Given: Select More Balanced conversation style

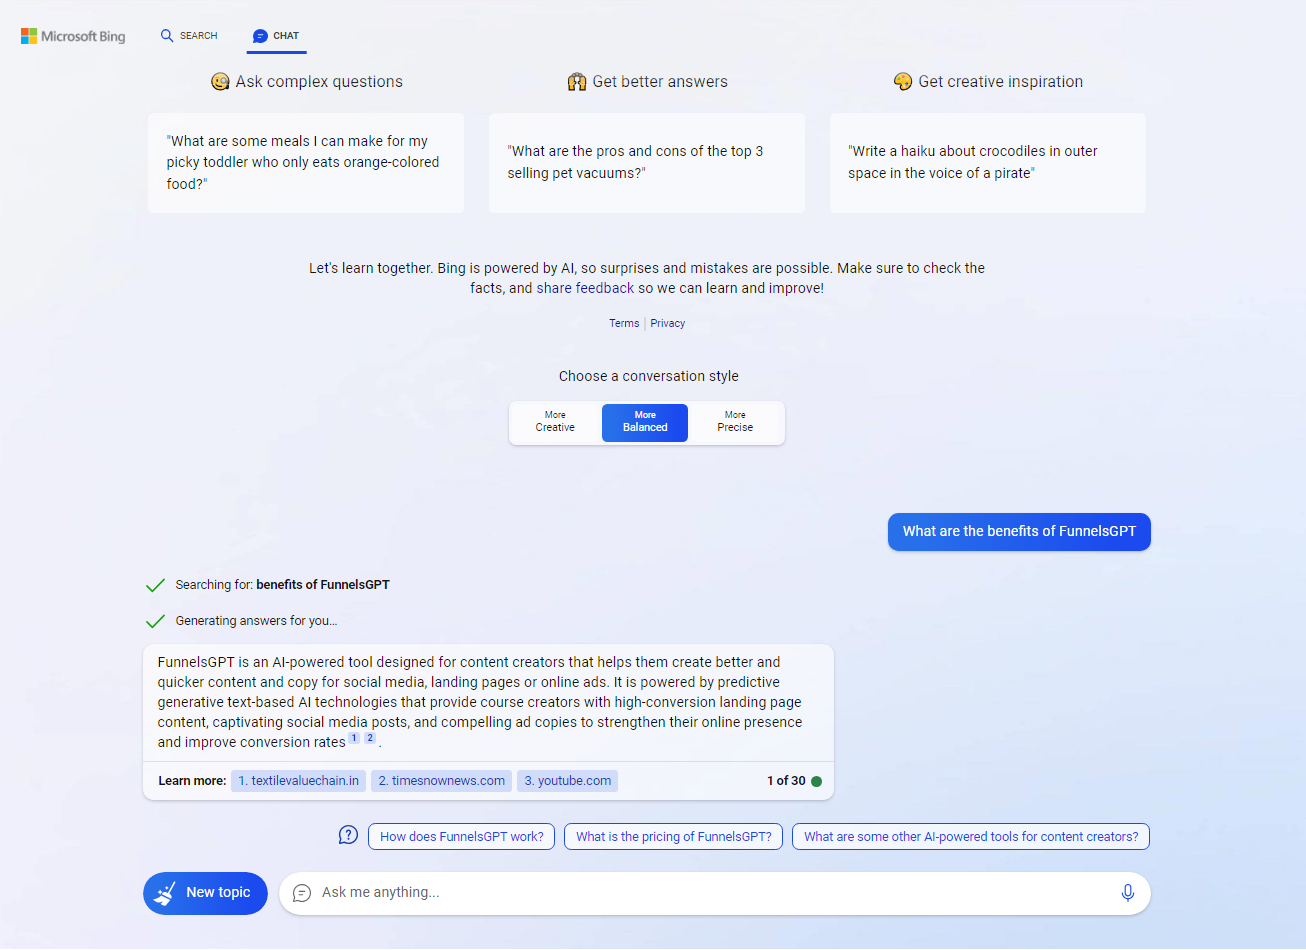Looking at the screenshot, I should (x=645, y=422).
